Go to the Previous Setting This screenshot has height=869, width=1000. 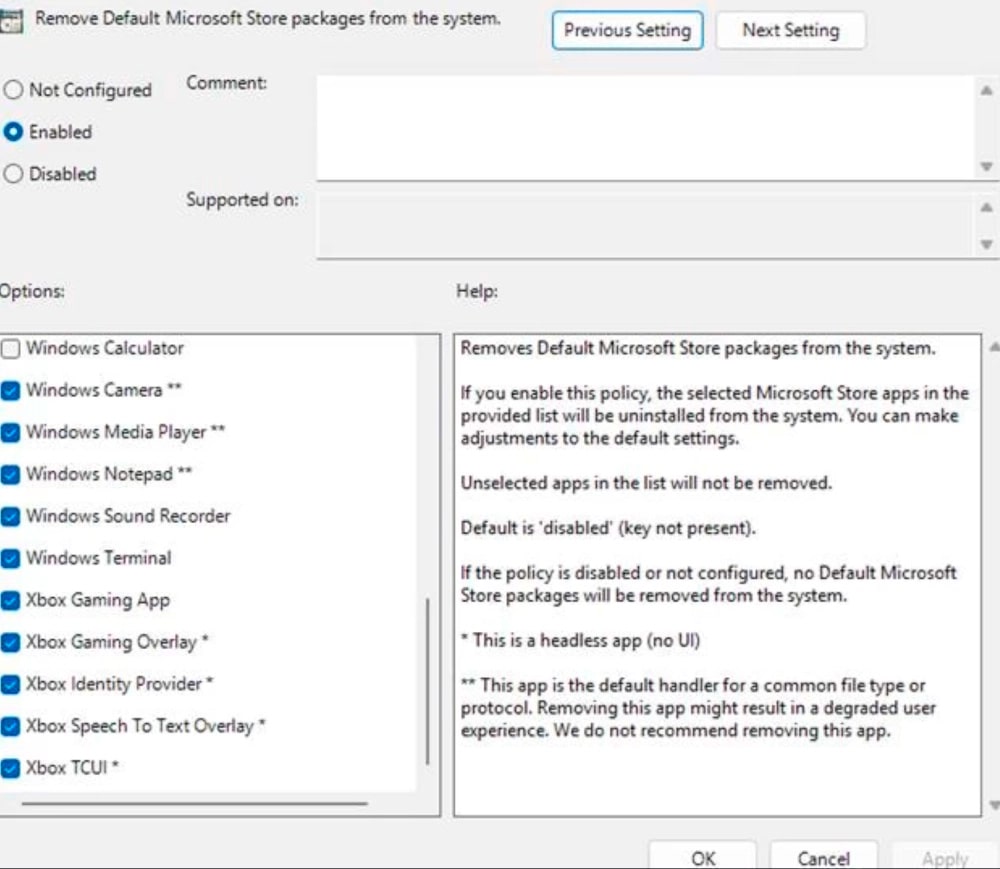pyautogui.click(x=627, y=30)
